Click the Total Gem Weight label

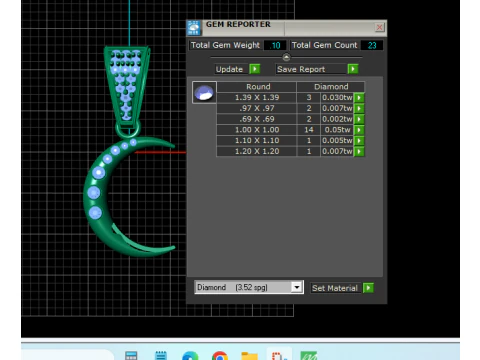tap(225, 45)
